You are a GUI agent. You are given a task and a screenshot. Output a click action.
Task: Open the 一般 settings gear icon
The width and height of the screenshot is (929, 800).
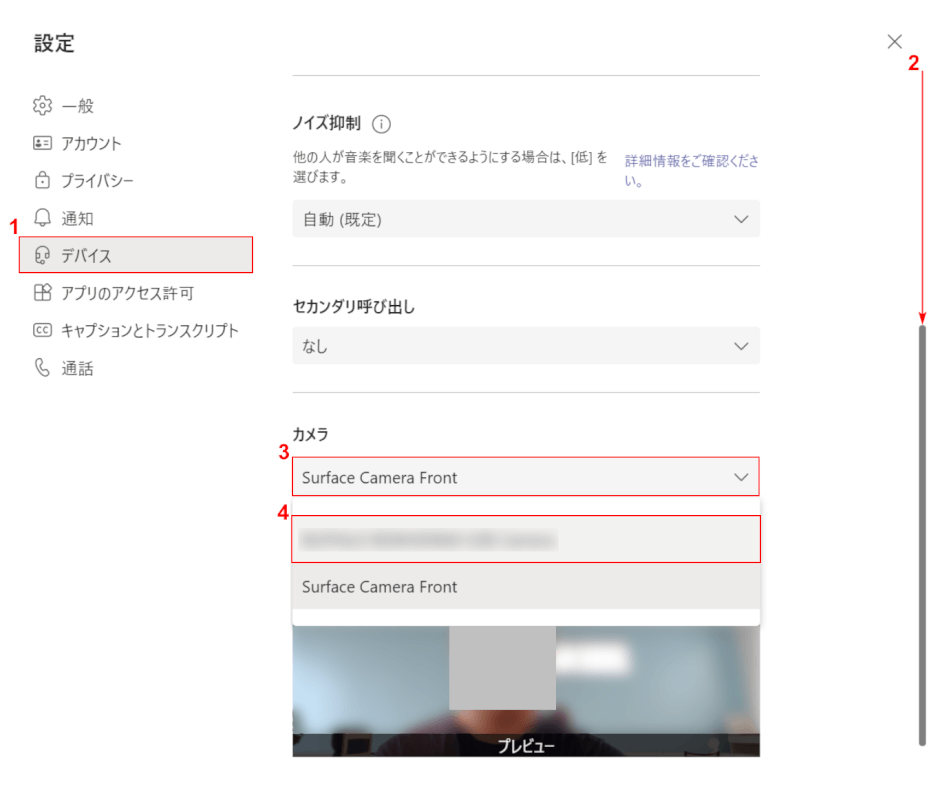[x=42, y=105]
